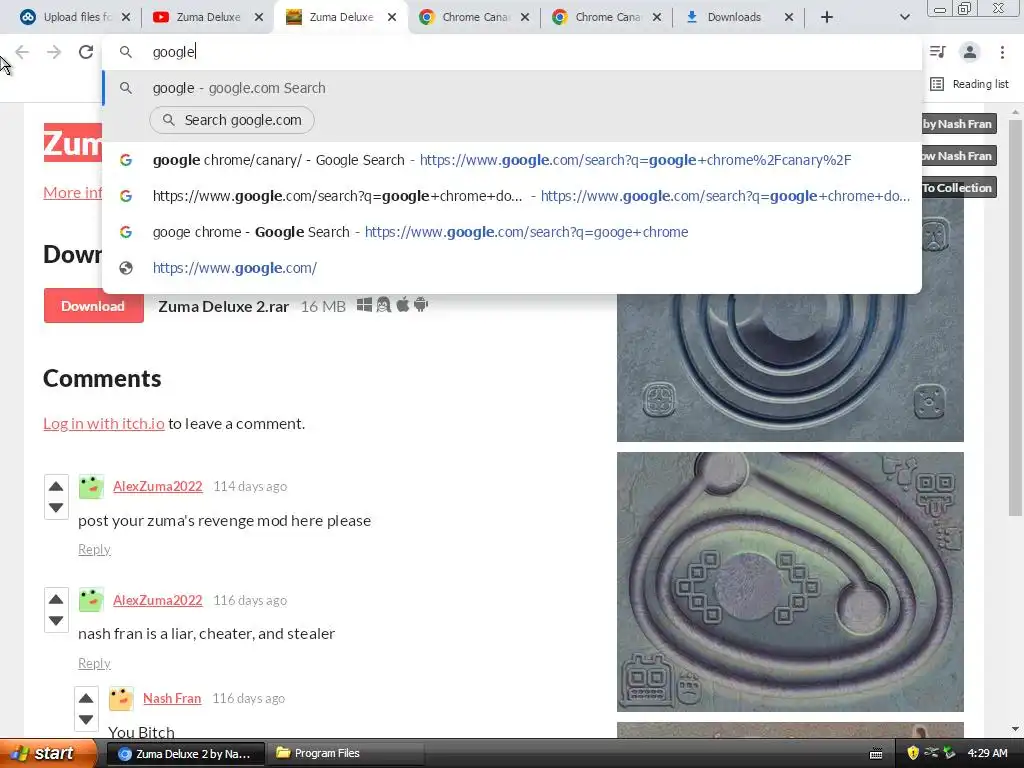Click the page vertical scrollbar
The height and width of the screenshot is (768, 1024).
pyautogui.click(x=1015, y=317)
